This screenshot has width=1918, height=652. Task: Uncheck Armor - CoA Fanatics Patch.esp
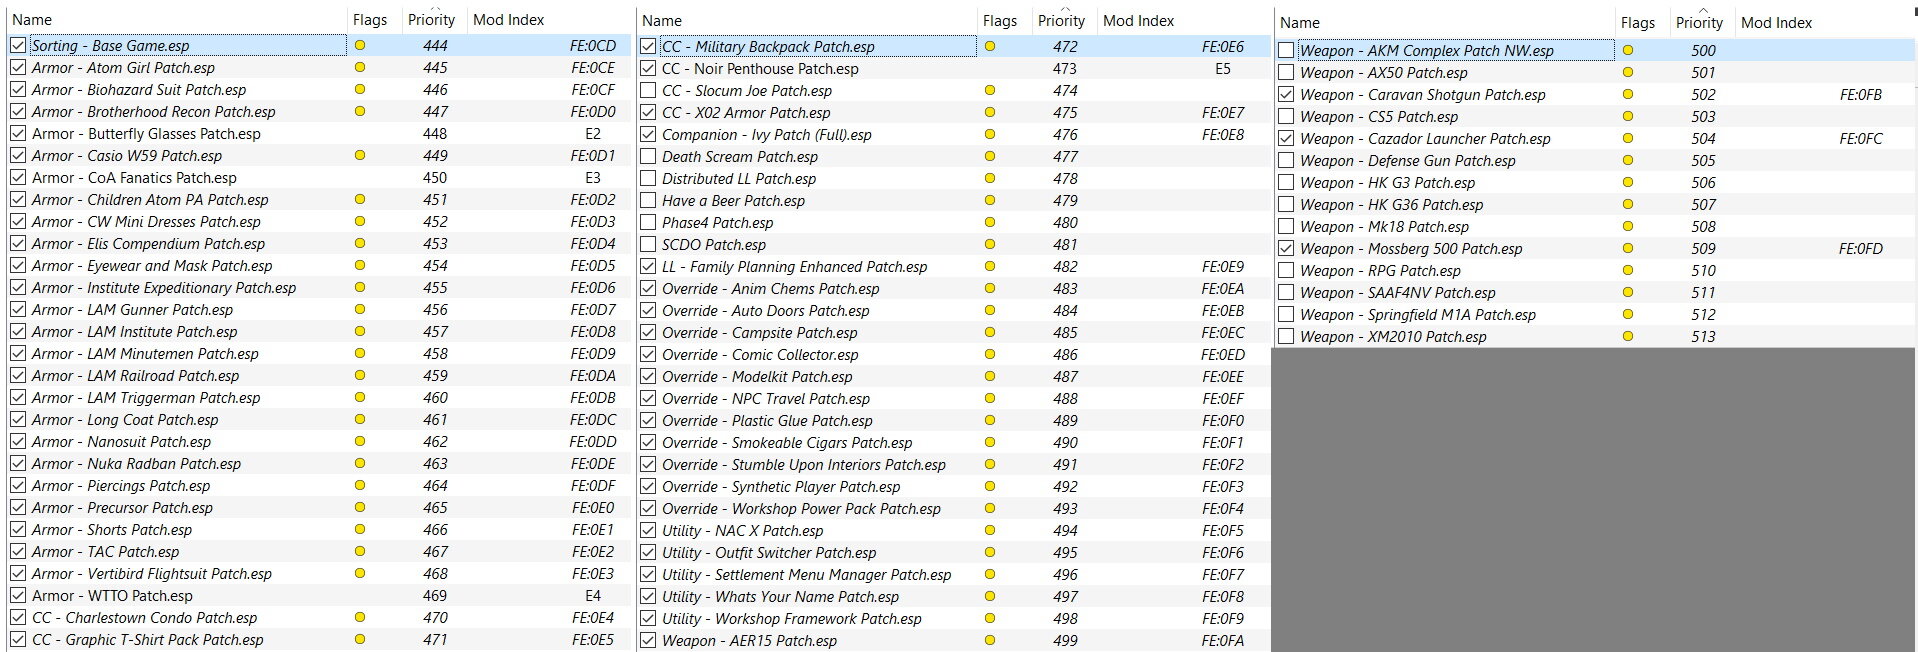(x=18, y=177)
